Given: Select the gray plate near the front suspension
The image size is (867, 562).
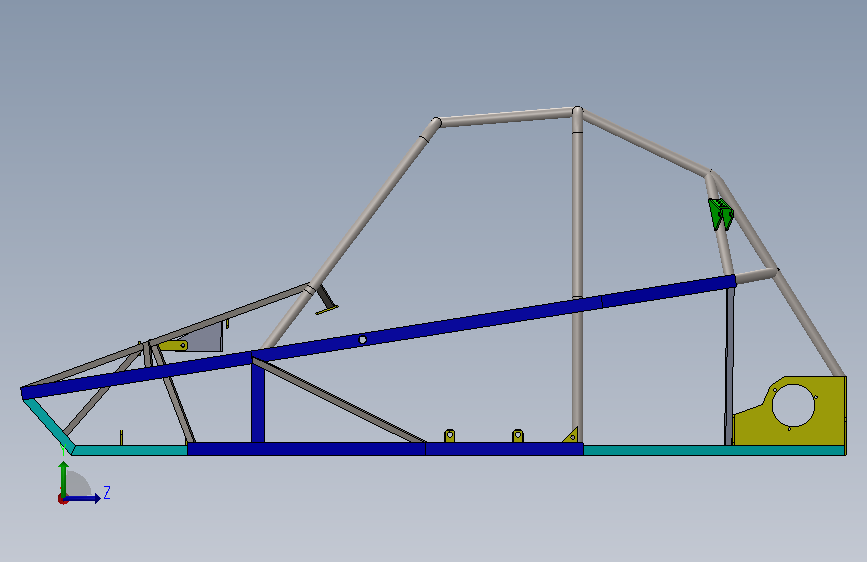Looking at the screenshot, I should [207, 339].
